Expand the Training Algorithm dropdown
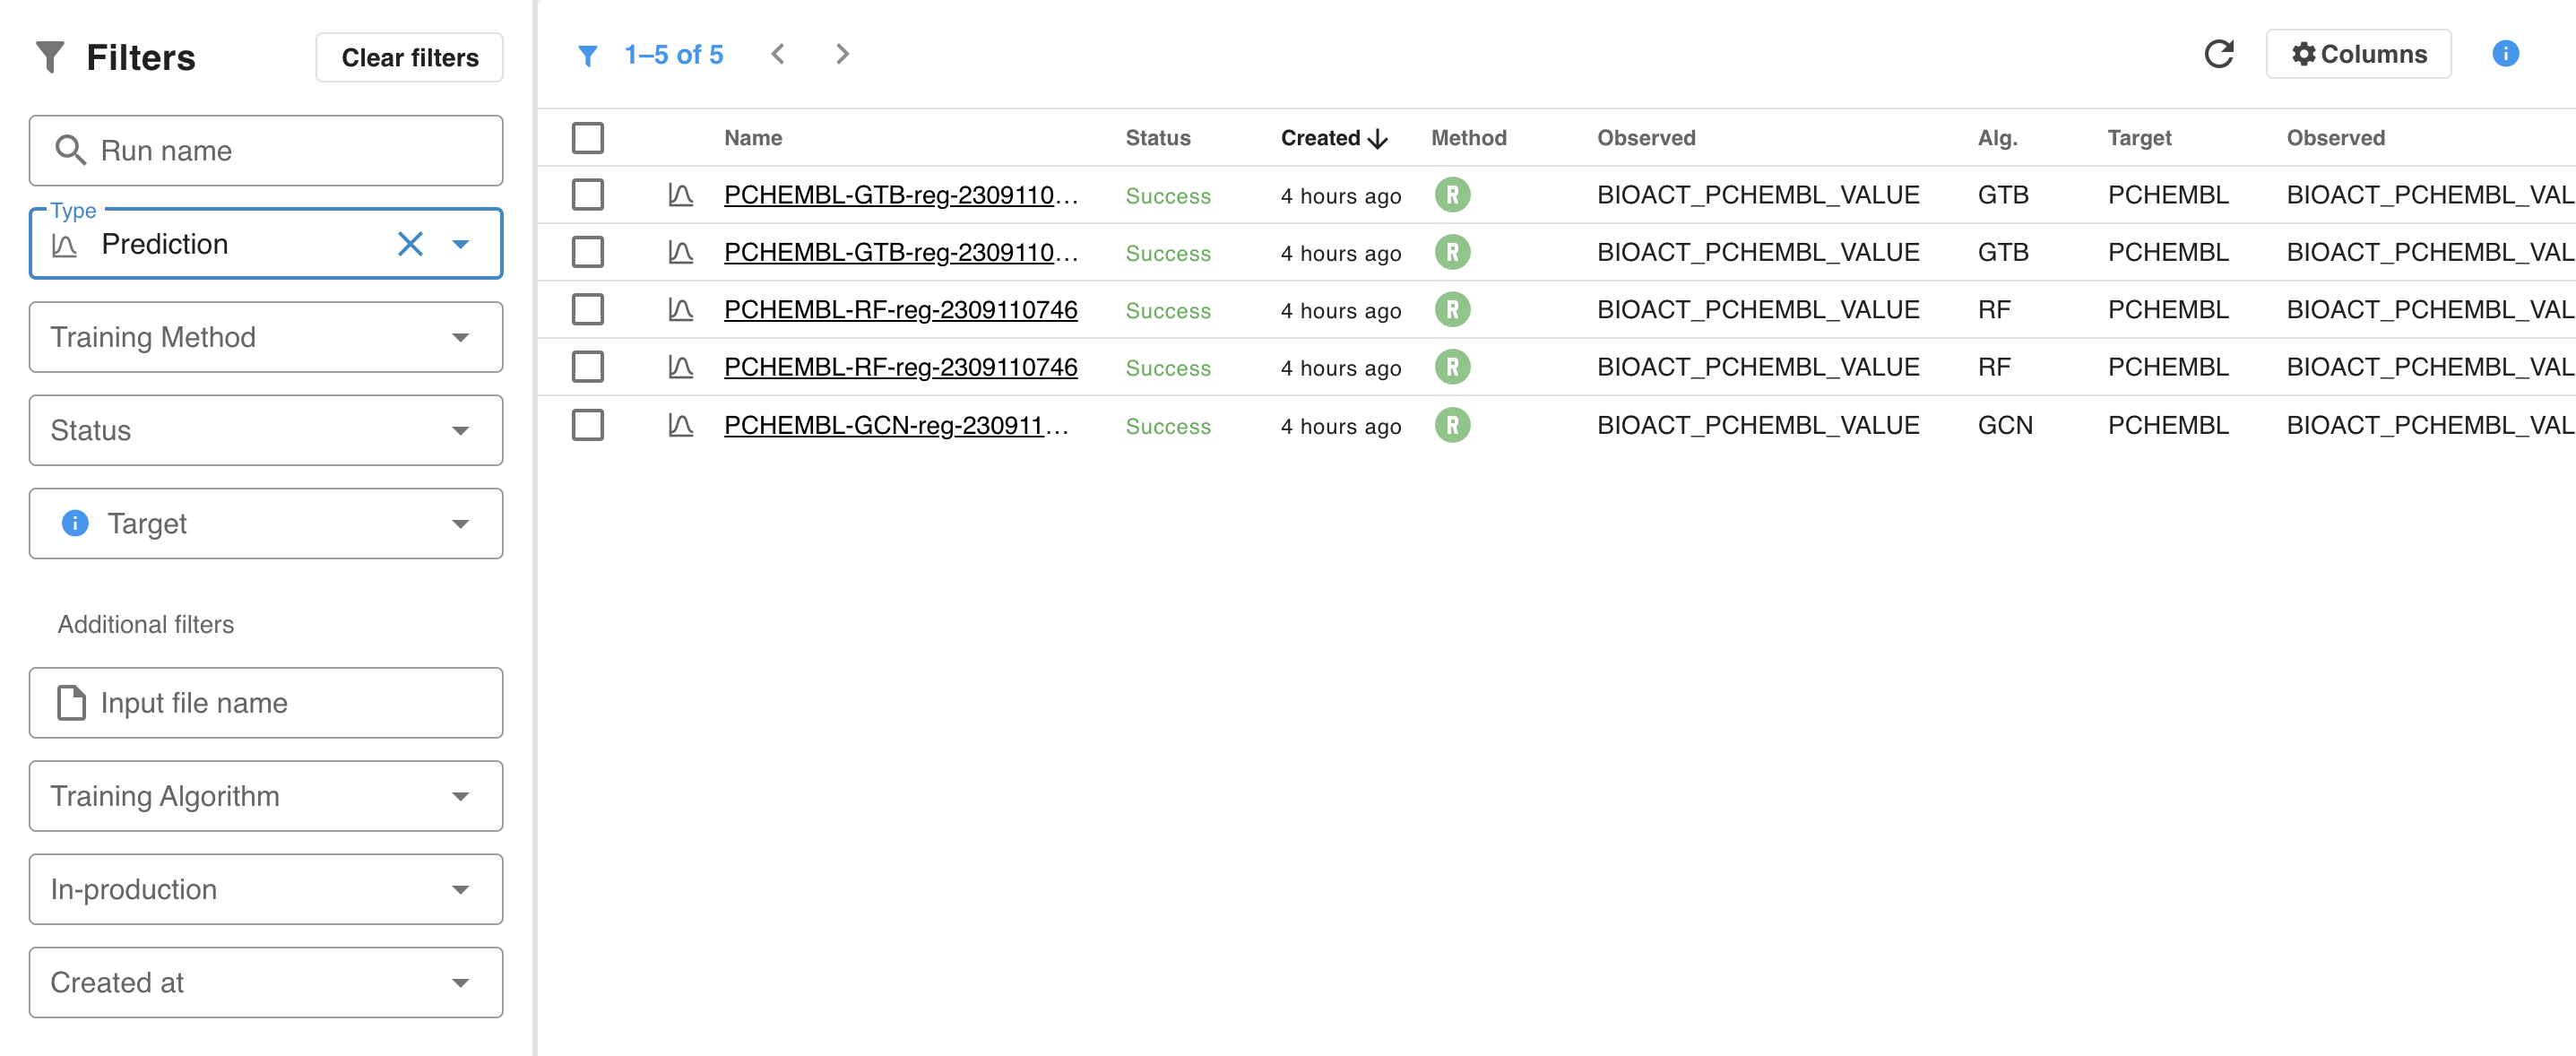 265,796
